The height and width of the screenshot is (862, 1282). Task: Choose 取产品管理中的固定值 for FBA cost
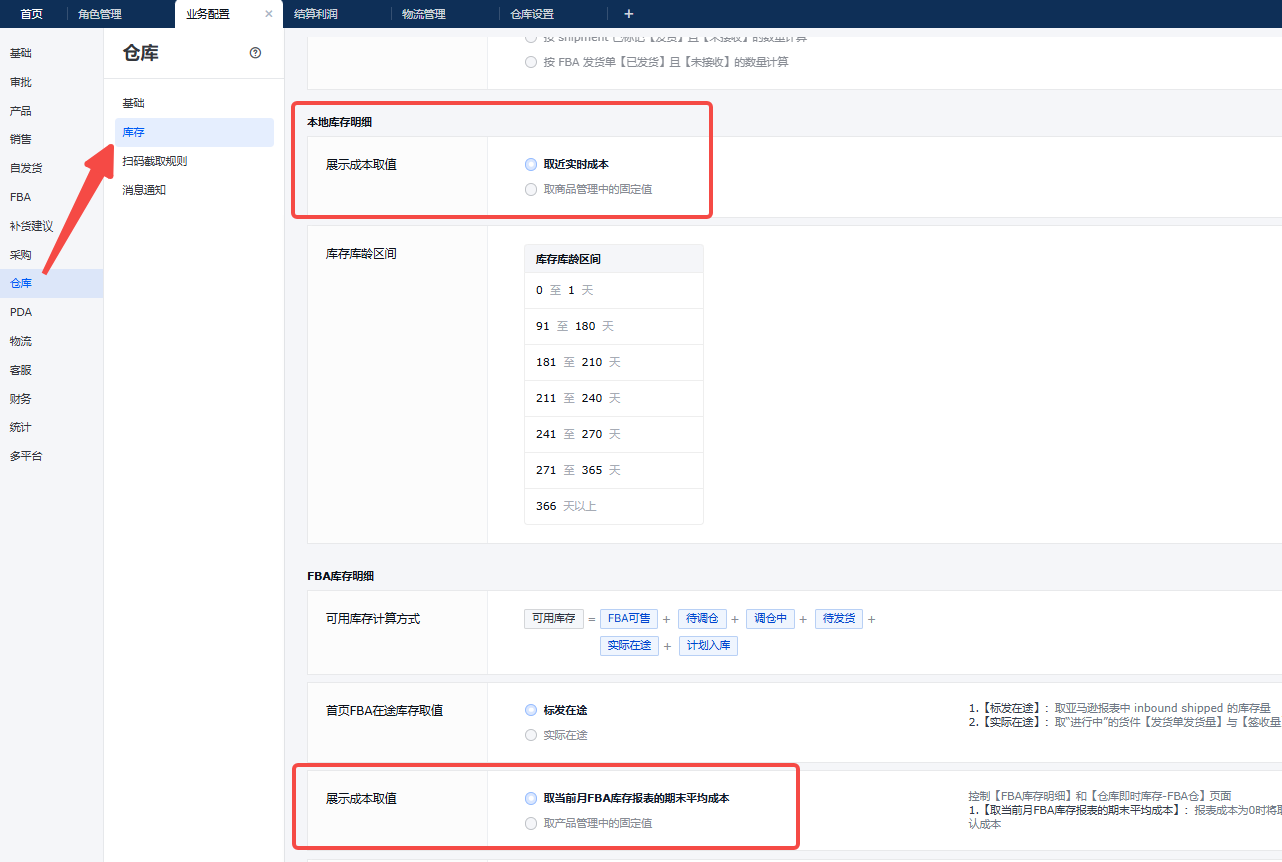[531, 823]
